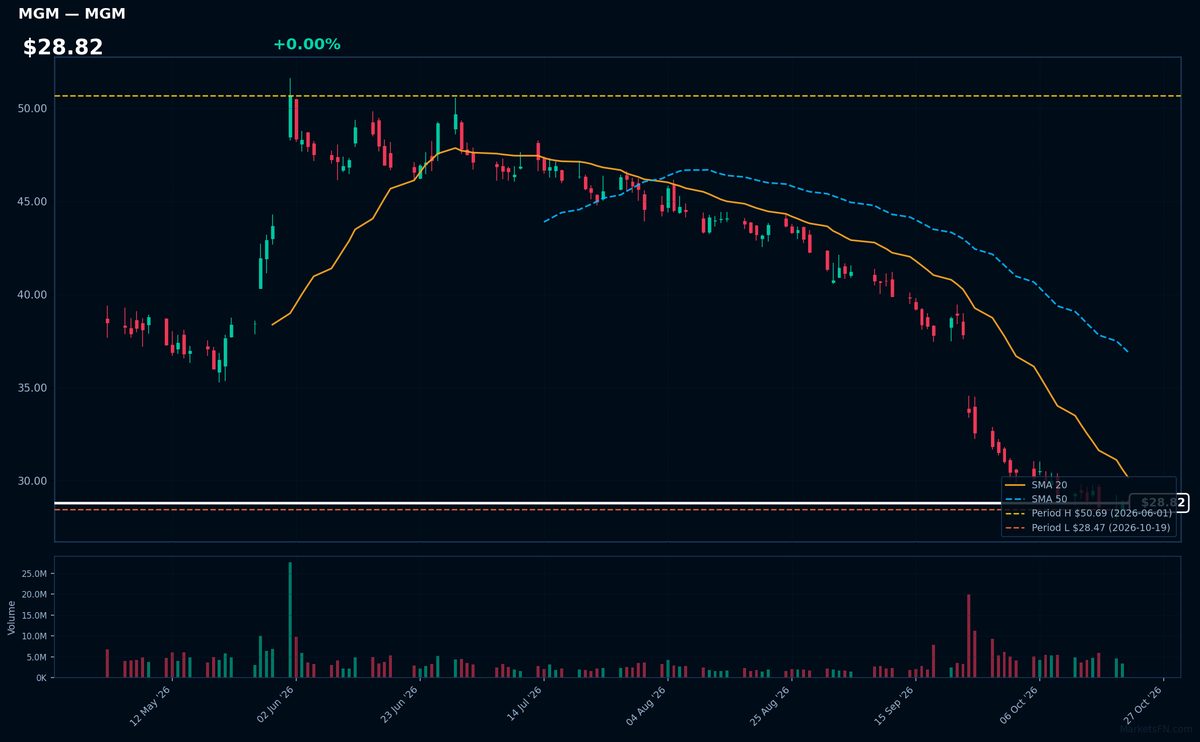Click the vertical Volume axis title
The height and width of the screenshot is (742, 1200).
11,617
